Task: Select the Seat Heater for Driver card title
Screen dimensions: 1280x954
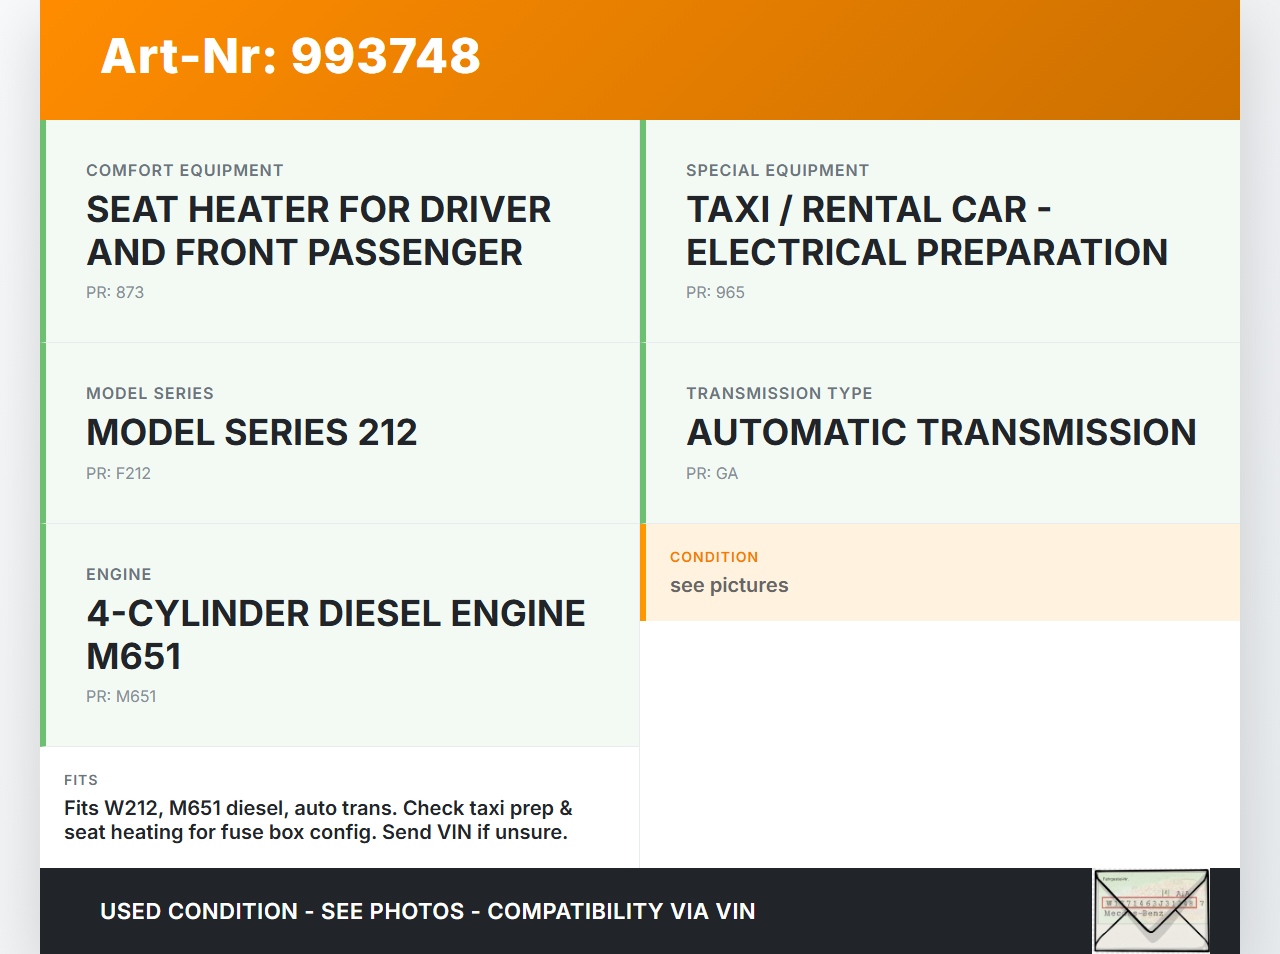Action: 318,231
